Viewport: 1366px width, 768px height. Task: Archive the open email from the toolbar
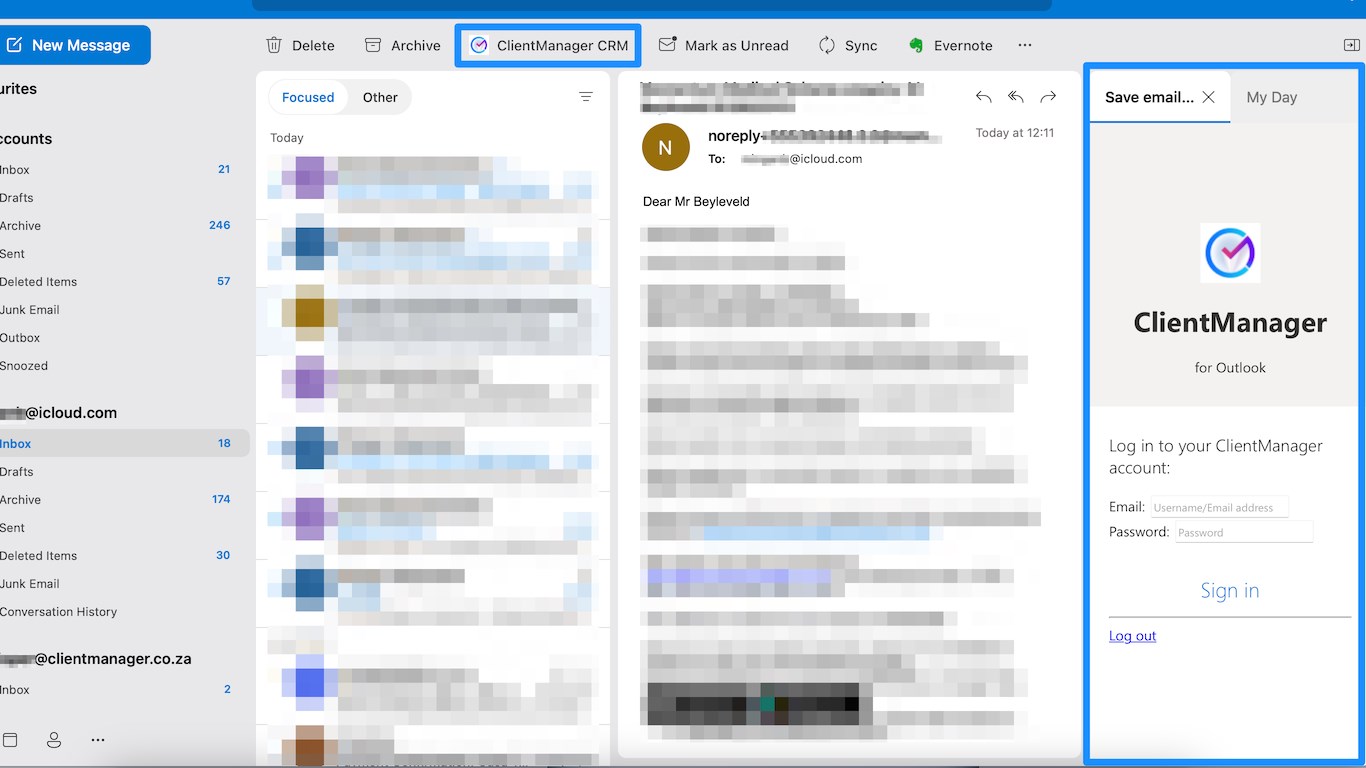pos(402,45)
